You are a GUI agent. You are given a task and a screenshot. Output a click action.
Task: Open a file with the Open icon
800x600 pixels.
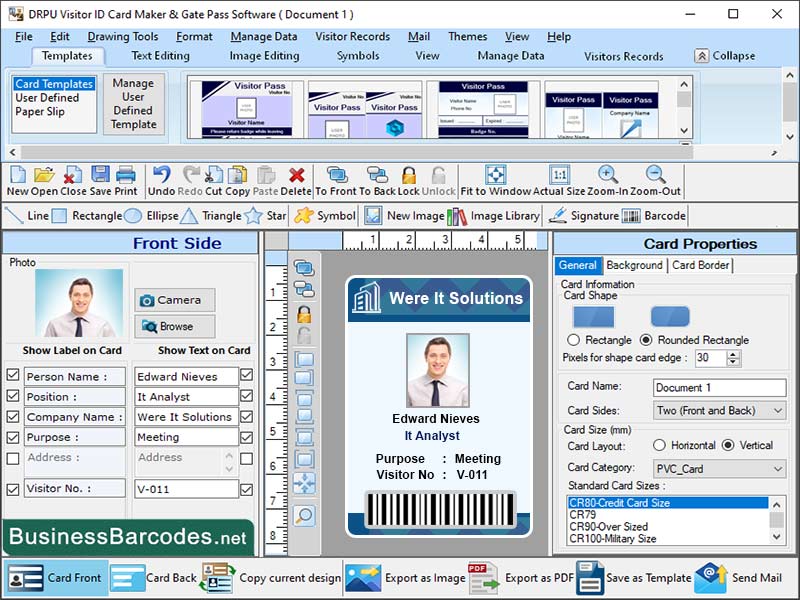44,175
